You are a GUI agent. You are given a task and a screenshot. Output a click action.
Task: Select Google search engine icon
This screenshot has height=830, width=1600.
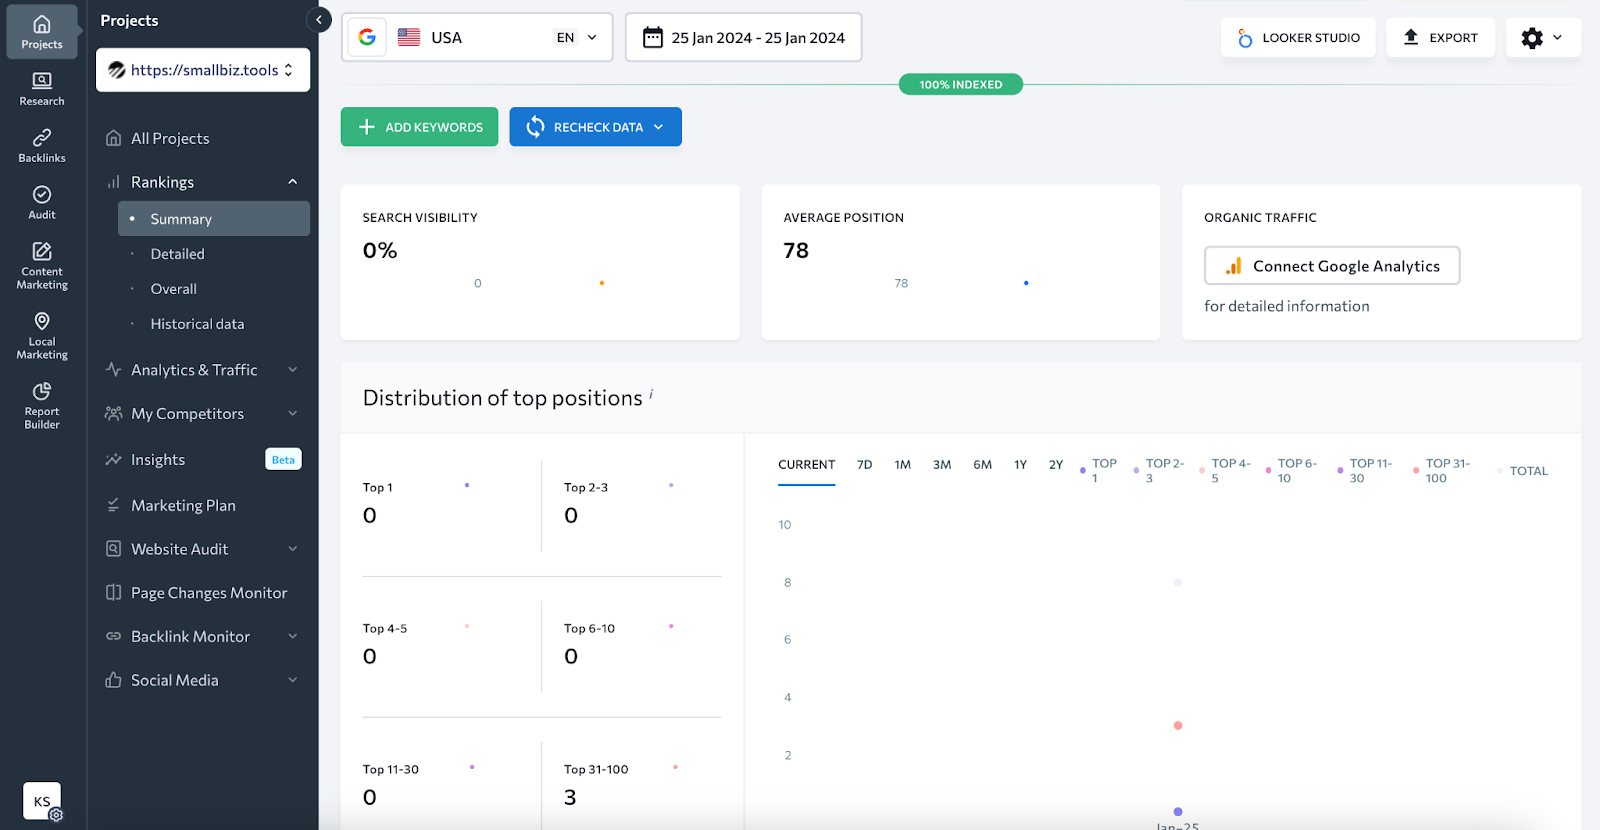point(367,38)
